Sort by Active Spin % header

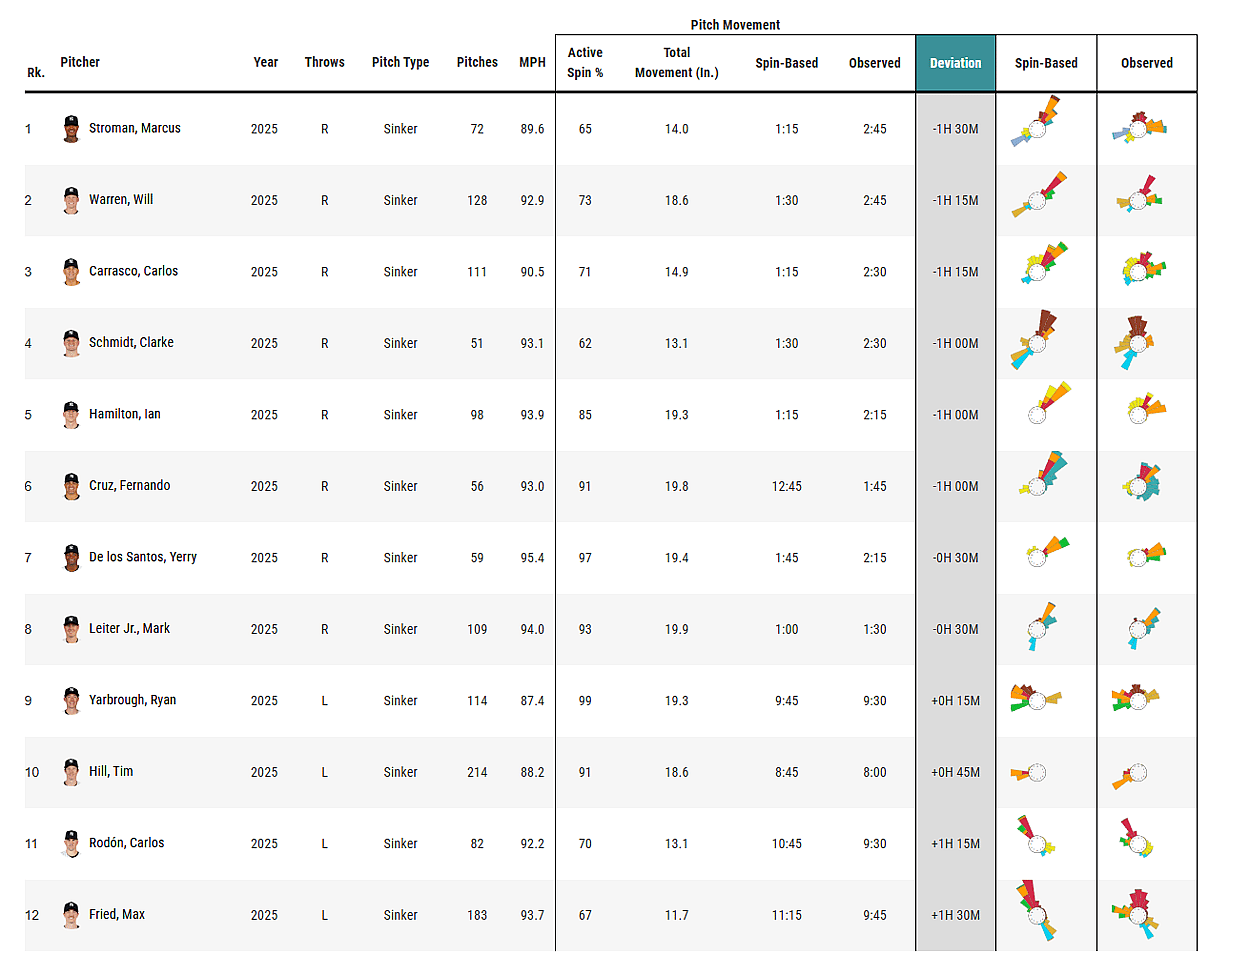coord(585,62)
